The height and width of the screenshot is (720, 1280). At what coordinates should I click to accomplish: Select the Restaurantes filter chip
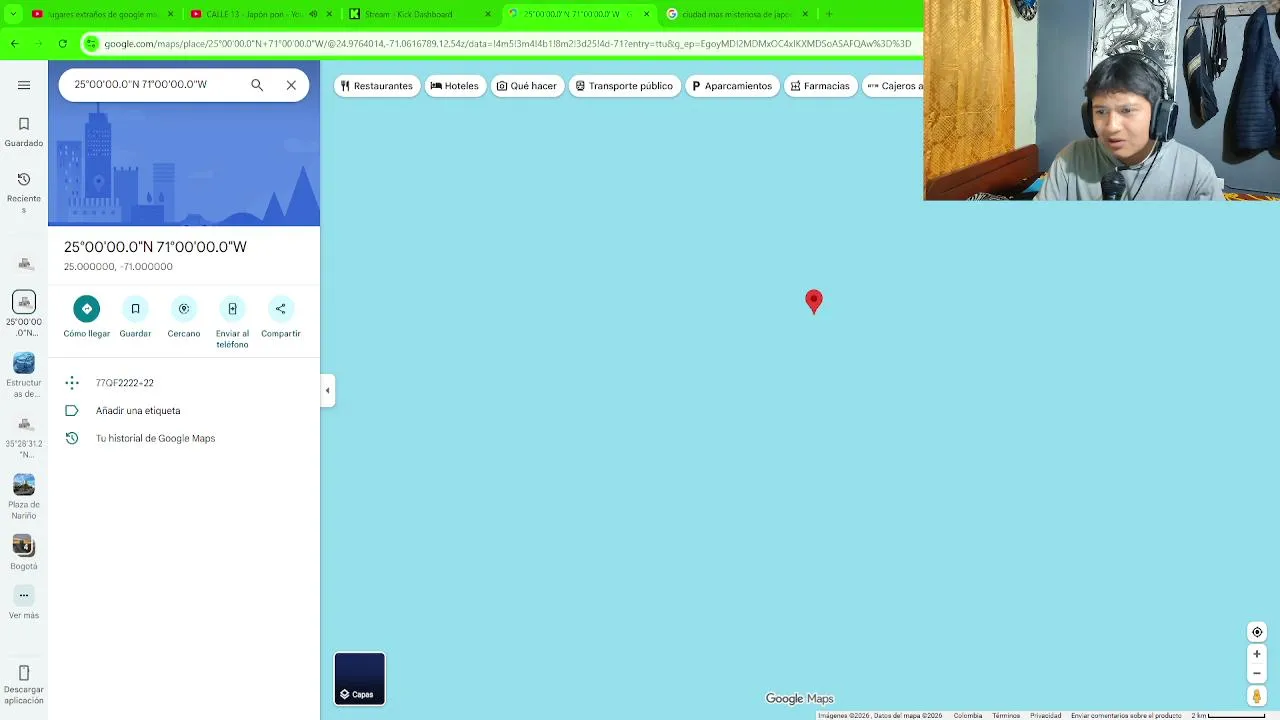[x=376, y=86]
